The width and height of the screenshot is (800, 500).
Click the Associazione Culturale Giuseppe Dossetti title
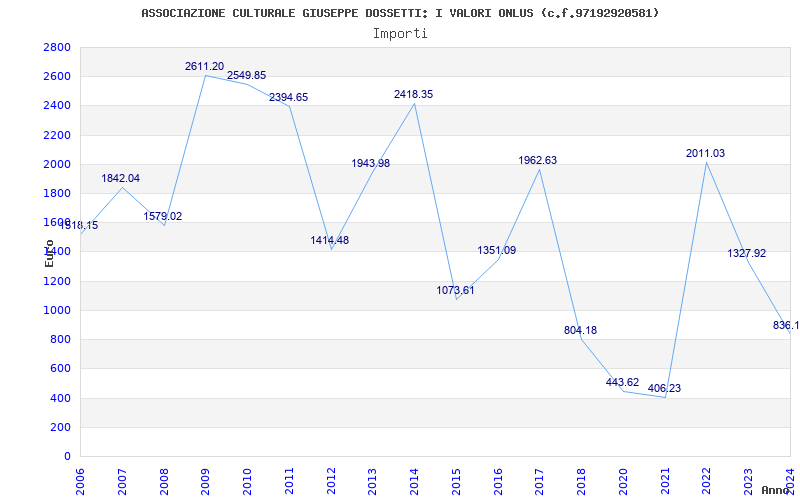pyautogui.click(x=400, y=13)
